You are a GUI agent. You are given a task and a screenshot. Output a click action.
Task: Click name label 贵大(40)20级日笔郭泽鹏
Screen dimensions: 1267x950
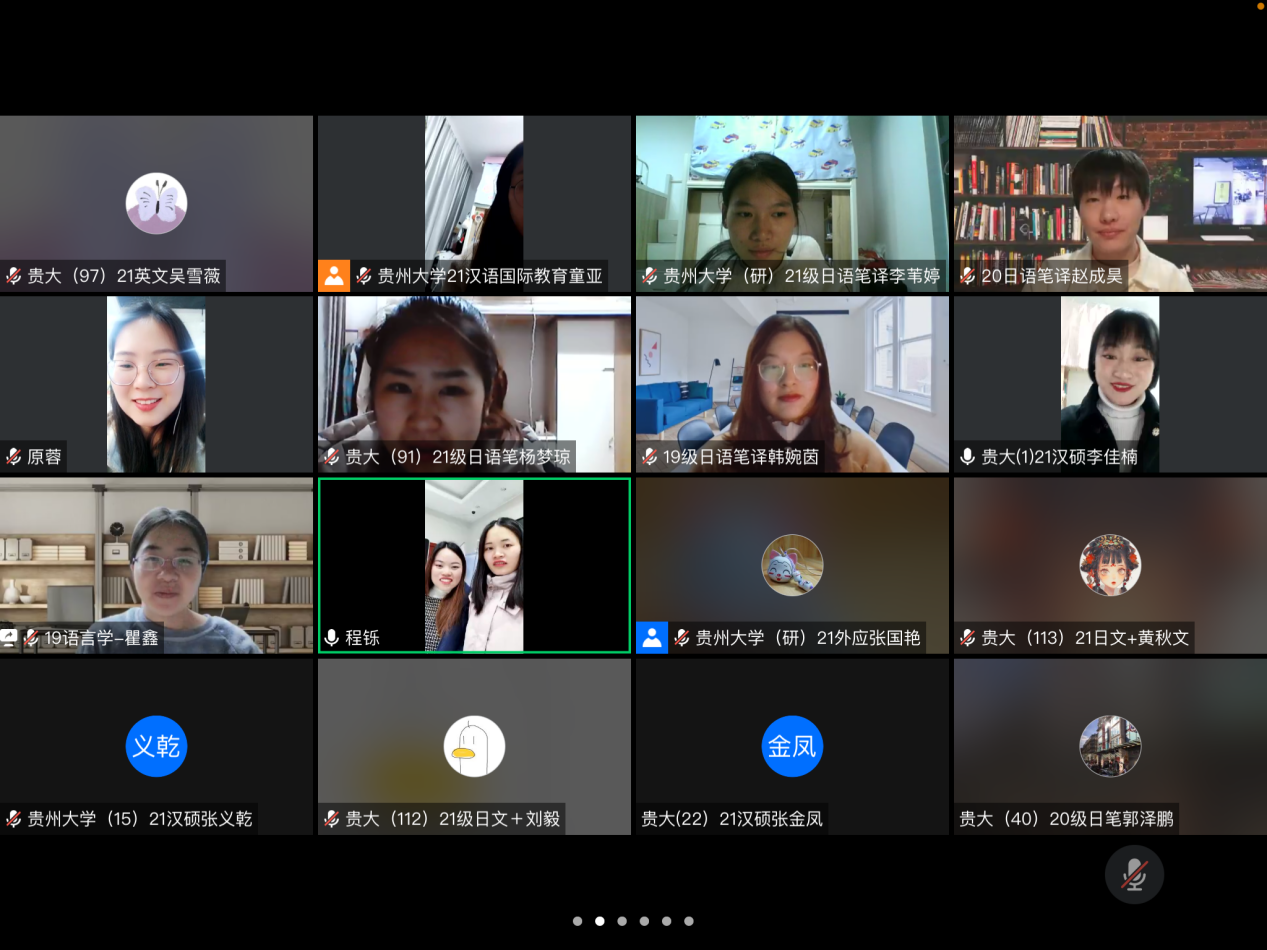click(1066, 819)
